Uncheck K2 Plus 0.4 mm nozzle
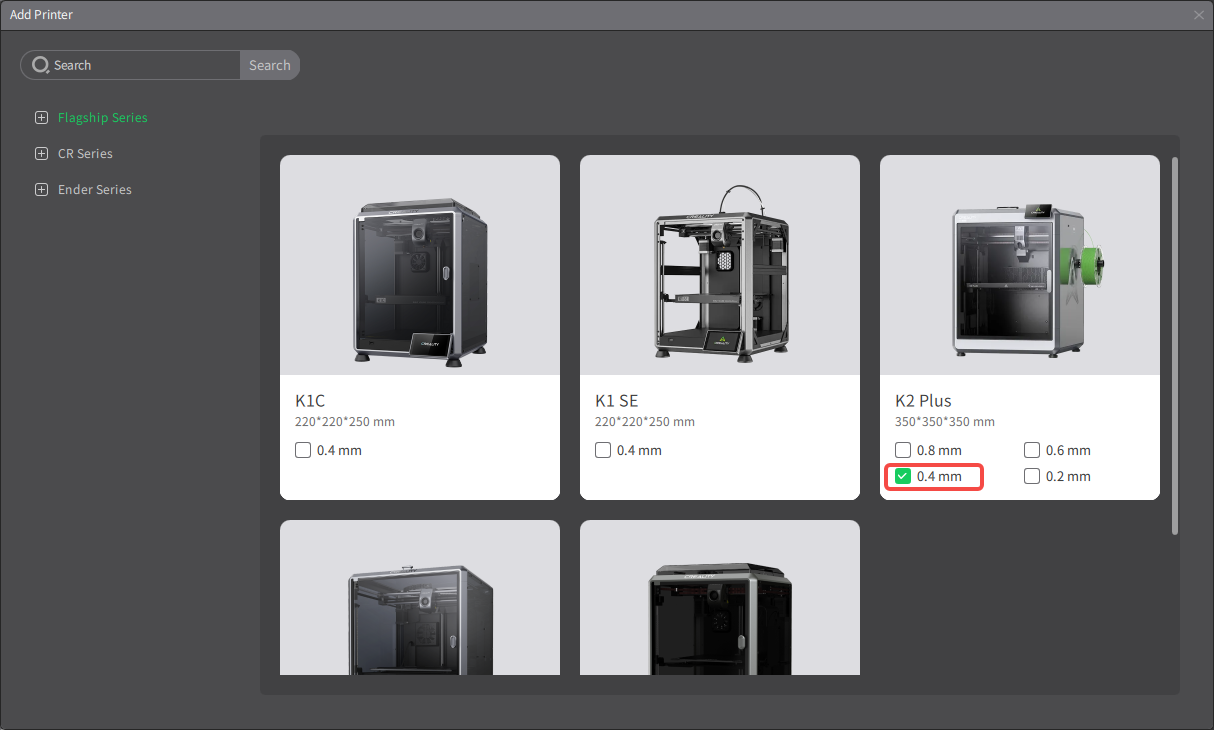The height and width of the screenshot is (730, 1214). pyautogui.click(x=903, y=477)
